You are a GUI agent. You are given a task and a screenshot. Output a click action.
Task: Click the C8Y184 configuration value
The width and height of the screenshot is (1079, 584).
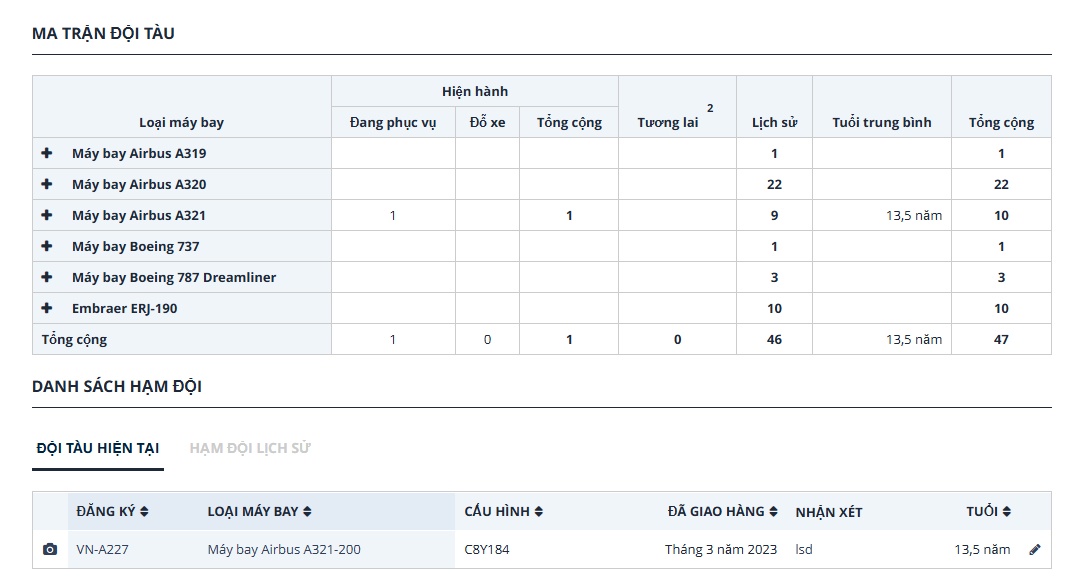coord(487,550)
